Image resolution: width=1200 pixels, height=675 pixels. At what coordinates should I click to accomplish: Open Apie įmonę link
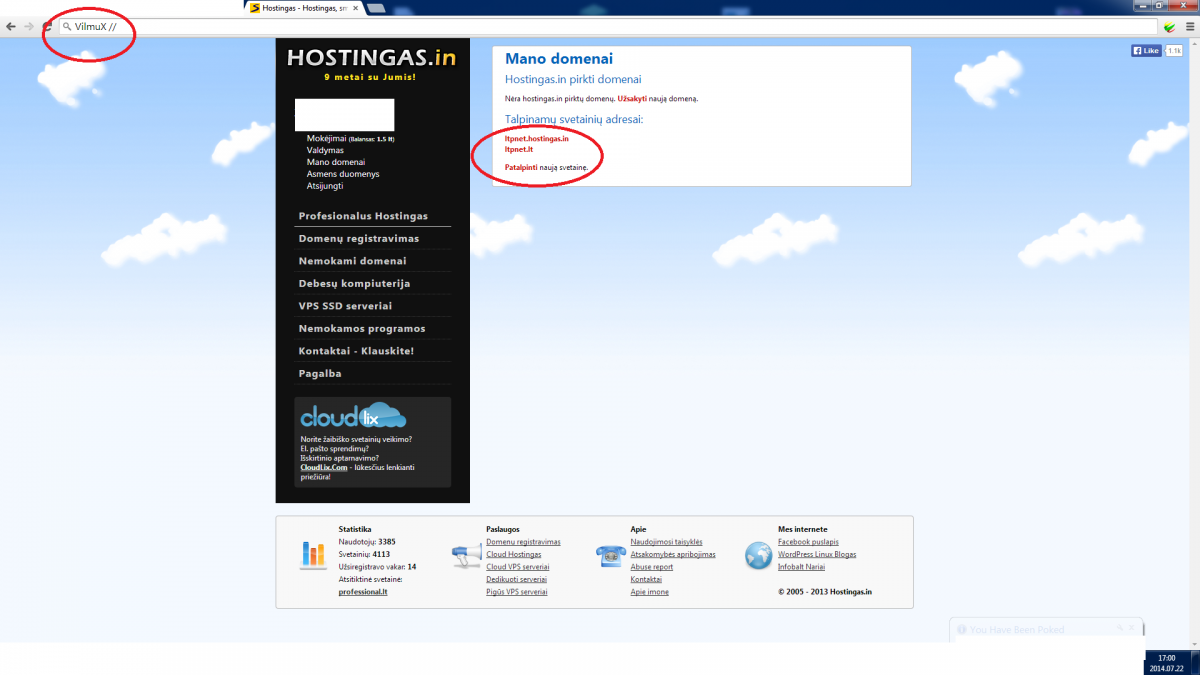click(649, 592)
